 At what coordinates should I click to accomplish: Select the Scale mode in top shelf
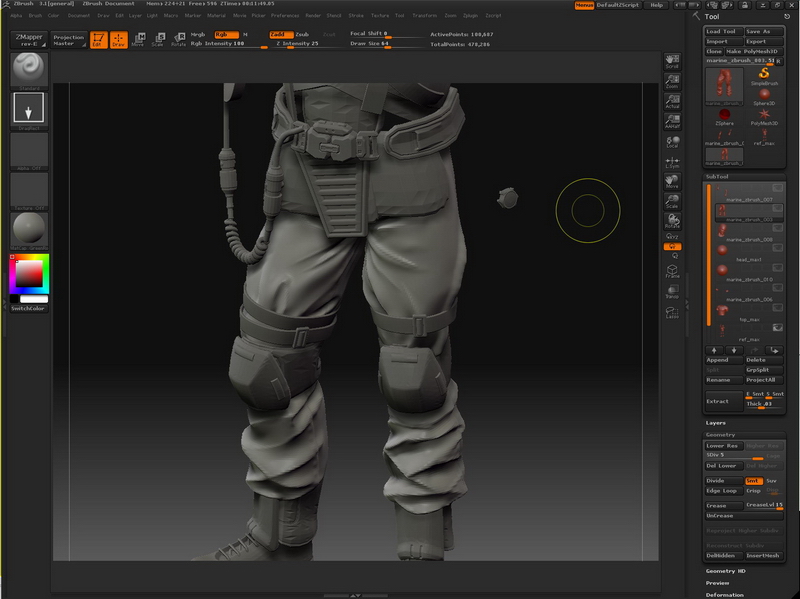[158, 40]
